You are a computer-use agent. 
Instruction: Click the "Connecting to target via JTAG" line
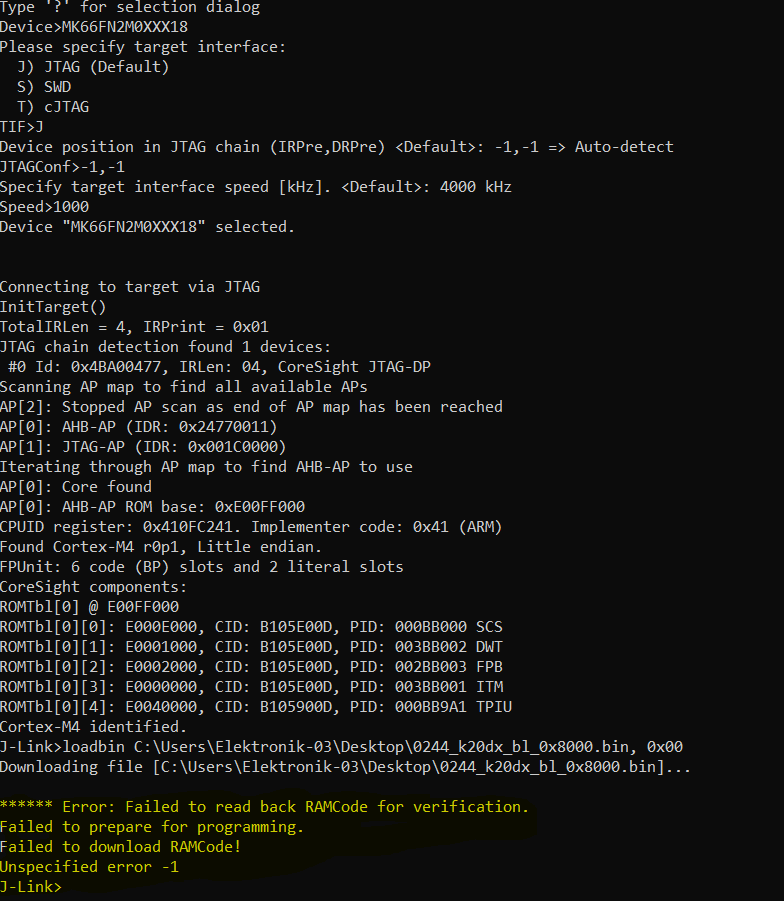tap(129, 287)
